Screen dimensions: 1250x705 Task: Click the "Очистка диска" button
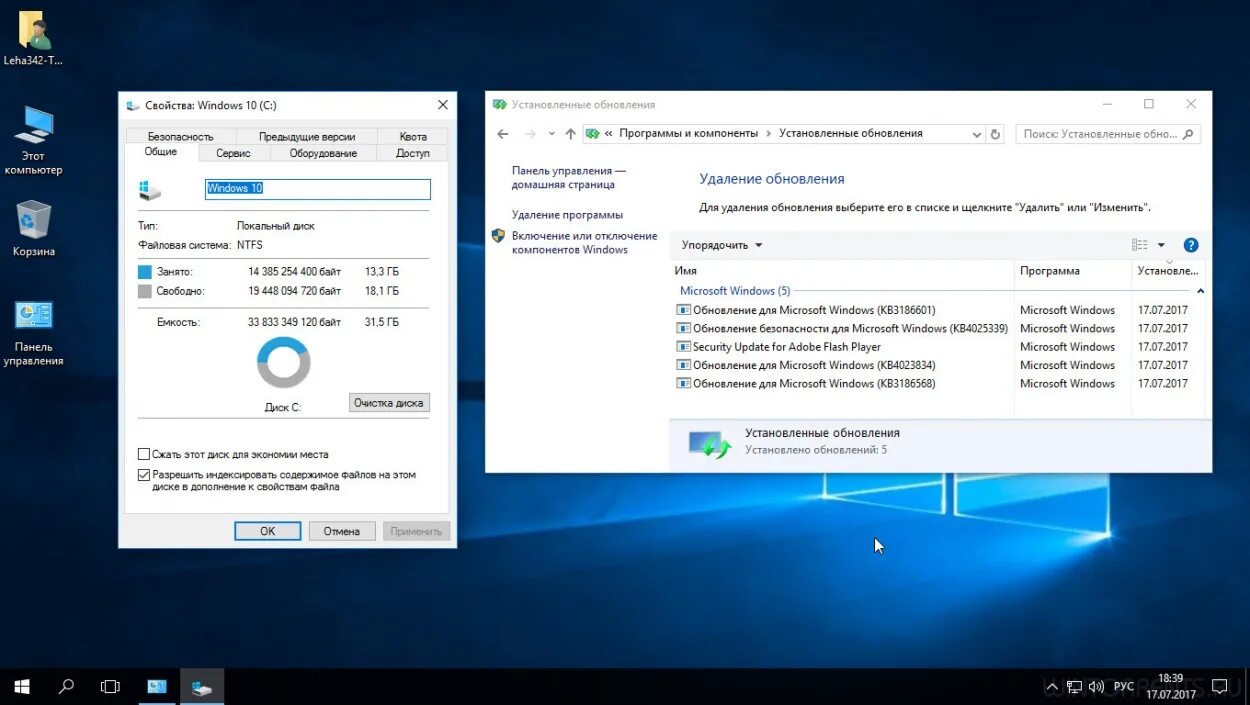point(389,402)
